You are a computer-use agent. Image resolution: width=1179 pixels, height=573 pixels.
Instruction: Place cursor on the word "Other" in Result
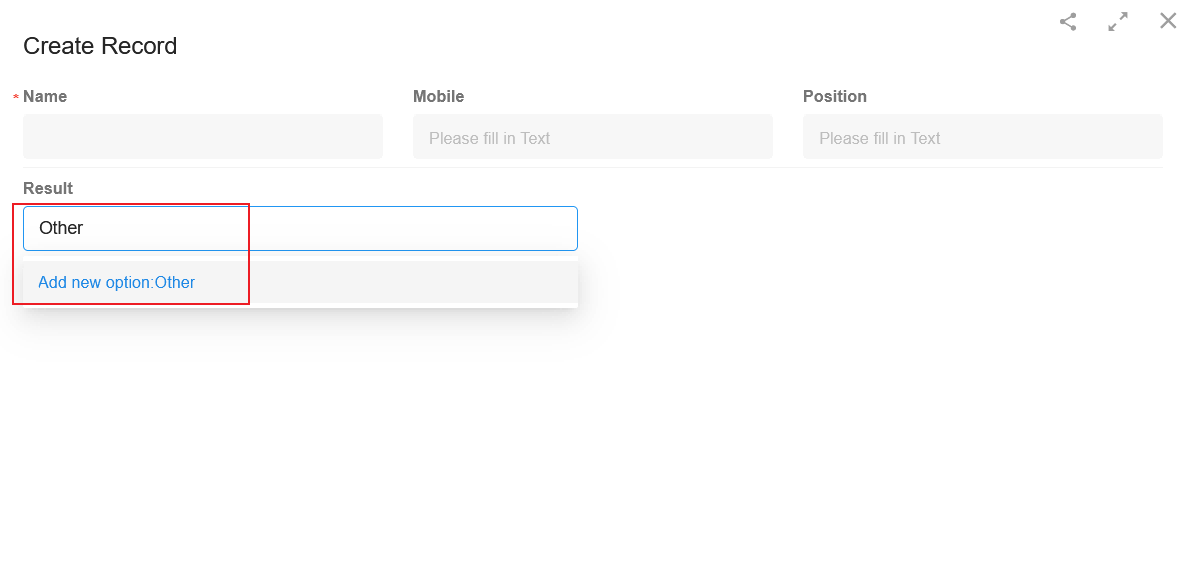61,228
